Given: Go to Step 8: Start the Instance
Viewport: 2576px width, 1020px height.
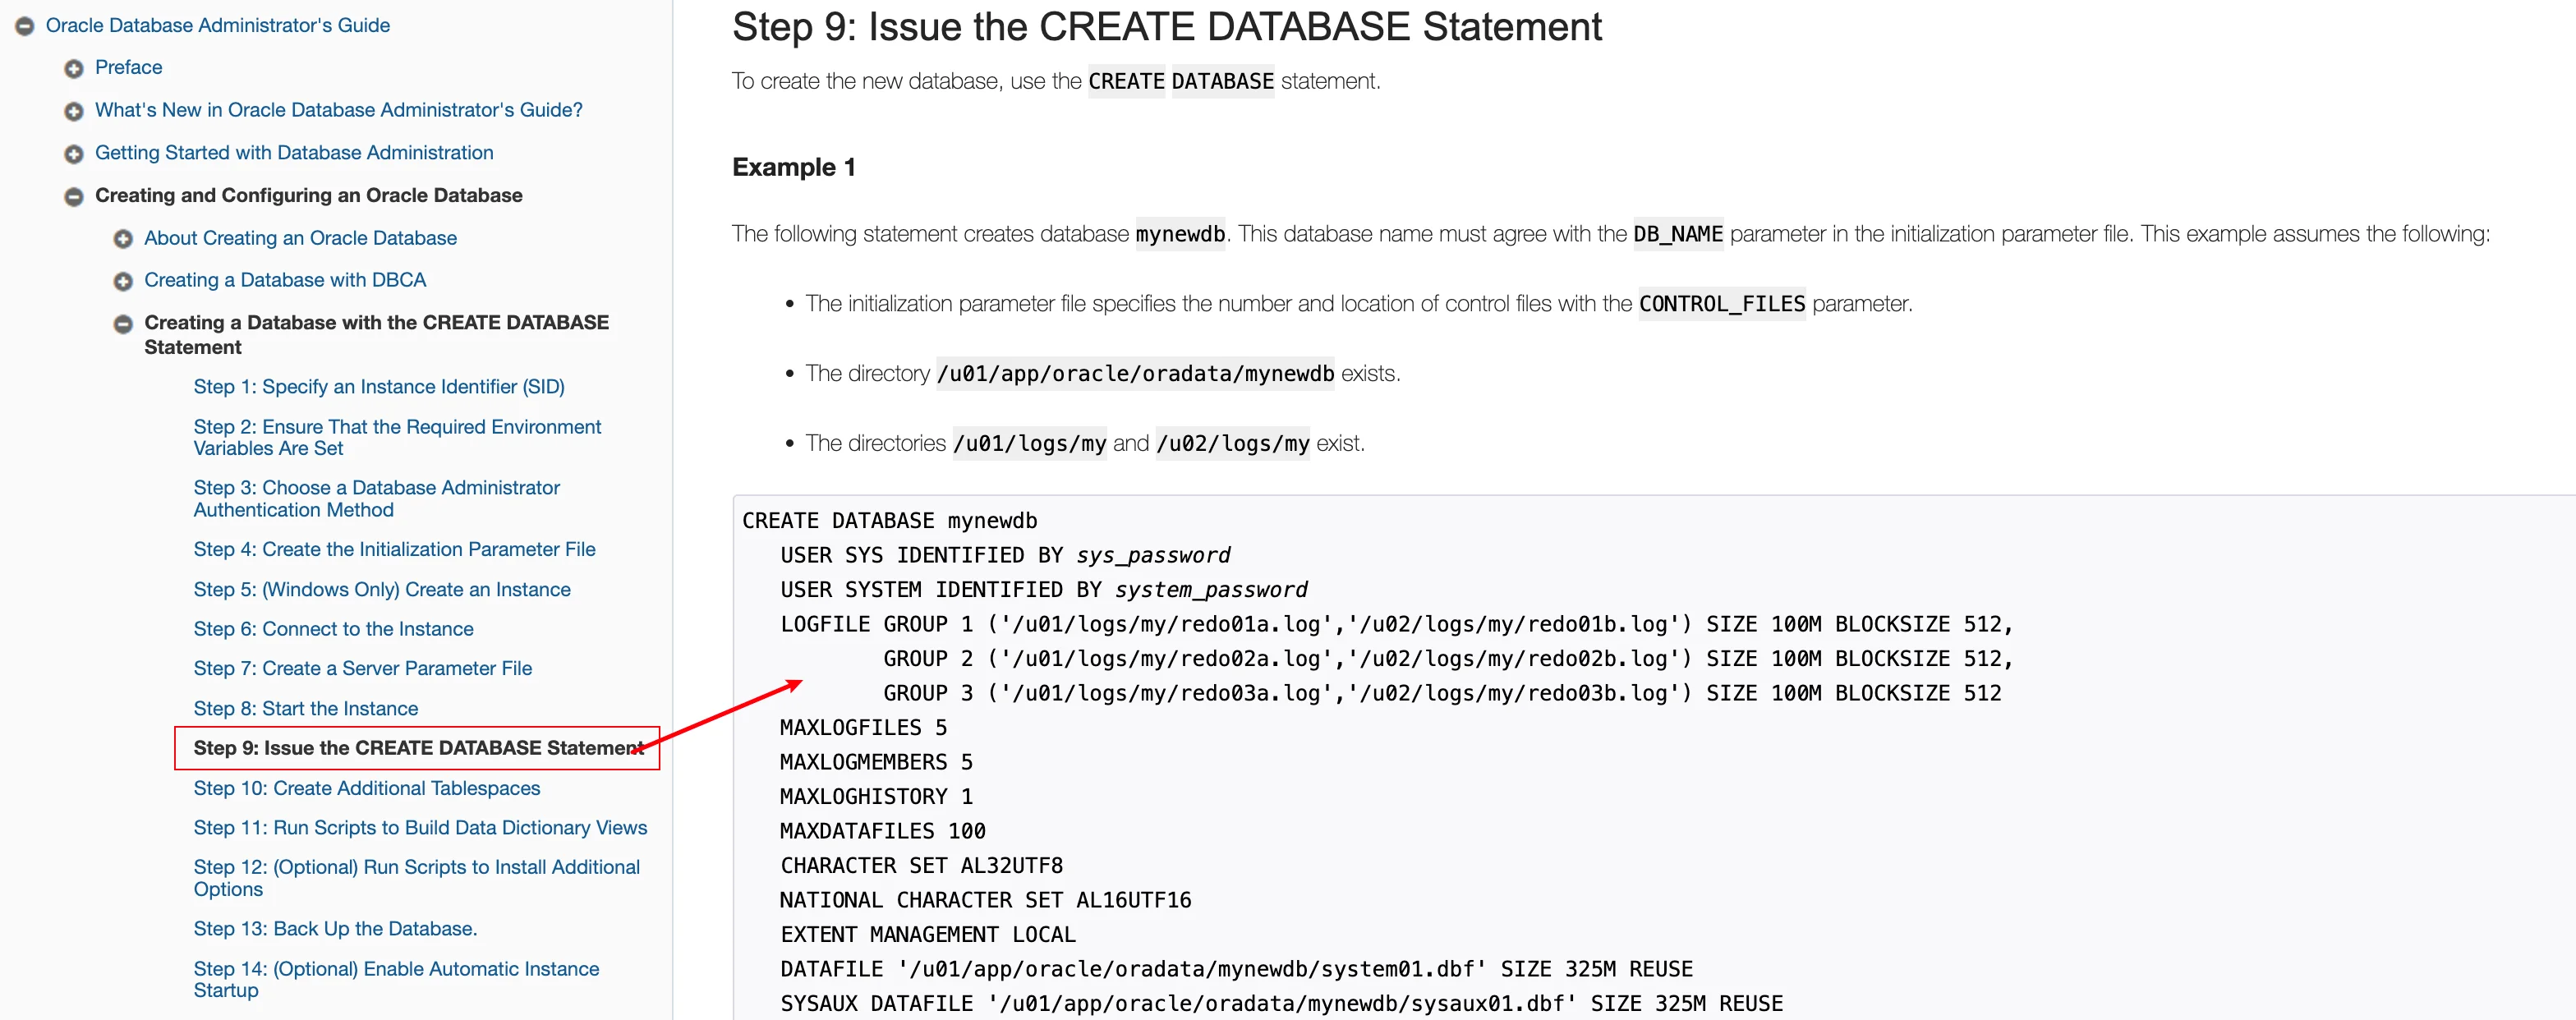Looking at the screenshot, I should point(305,708).
